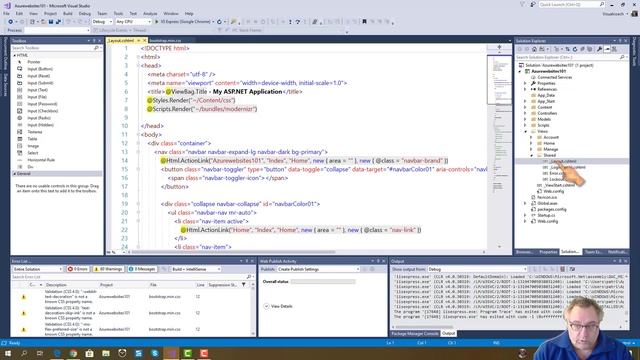Click the Refresh icon in Solution Explorer toolbar
This screenshot has height=360, width=640.
pyautogui.click(x=575, y=49)
